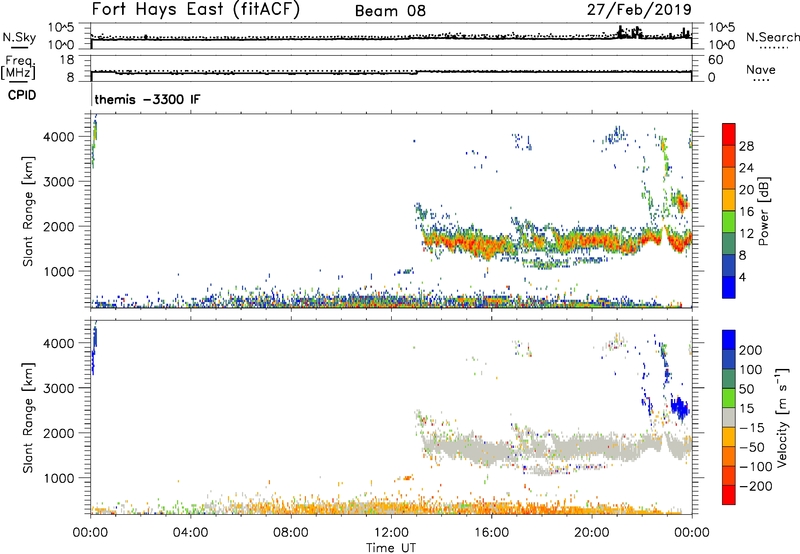Pick the Power colorbar segment between 16 and 20
The width and height of the screenshot is (800, 554).
click(x=729, y=200)
